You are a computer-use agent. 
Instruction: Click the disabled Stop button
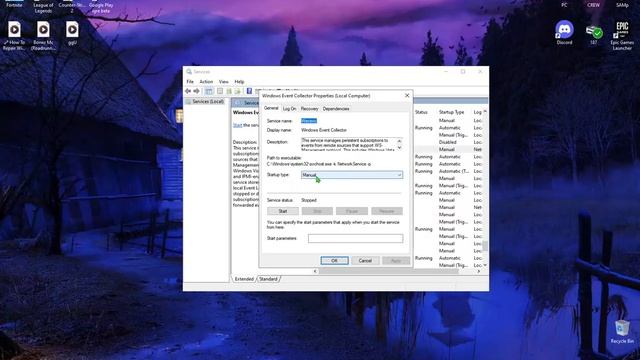coord(317,211)
